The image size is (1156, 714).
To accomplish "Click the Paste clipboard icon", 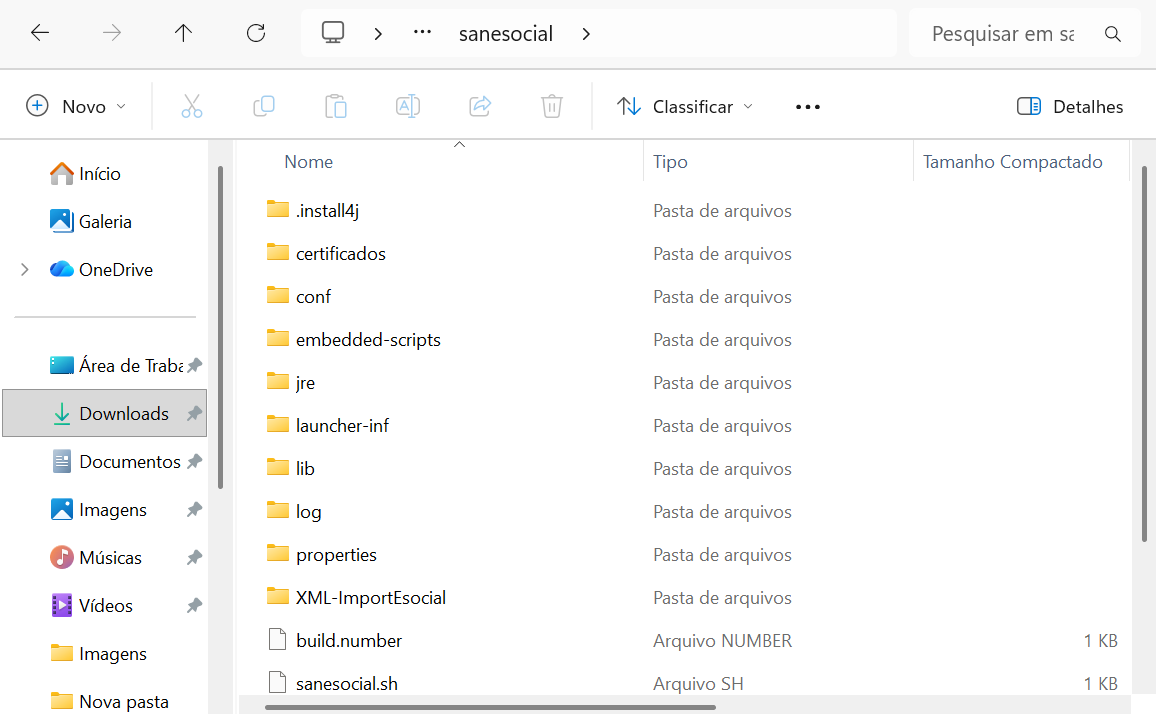I will pos(336,106).
